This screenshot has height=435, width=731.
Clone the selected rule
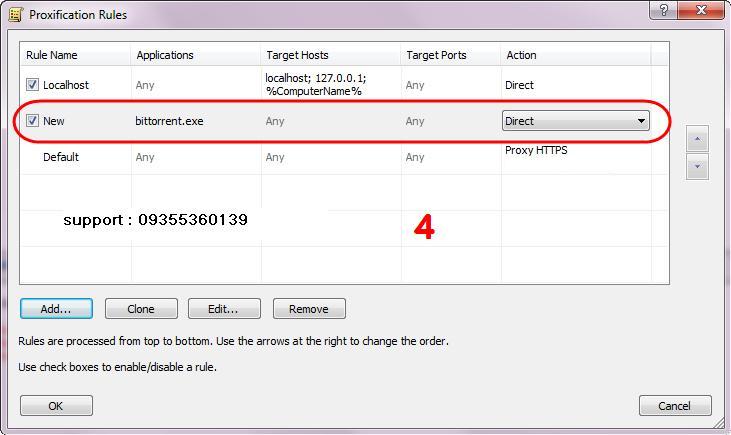[x=141, y=309]
